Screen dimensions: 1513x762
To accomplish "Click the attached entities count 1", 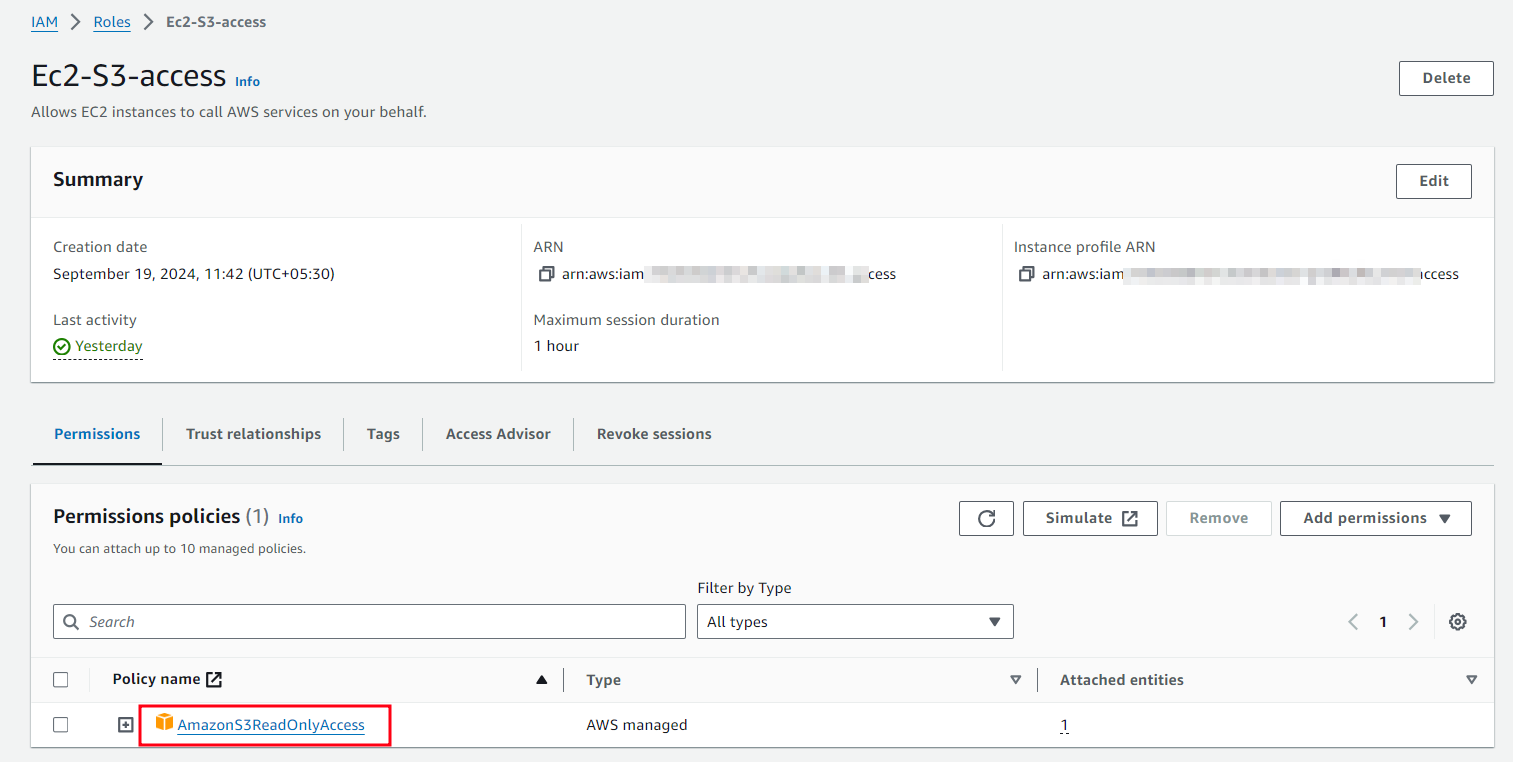I will tap(1064, 725).
